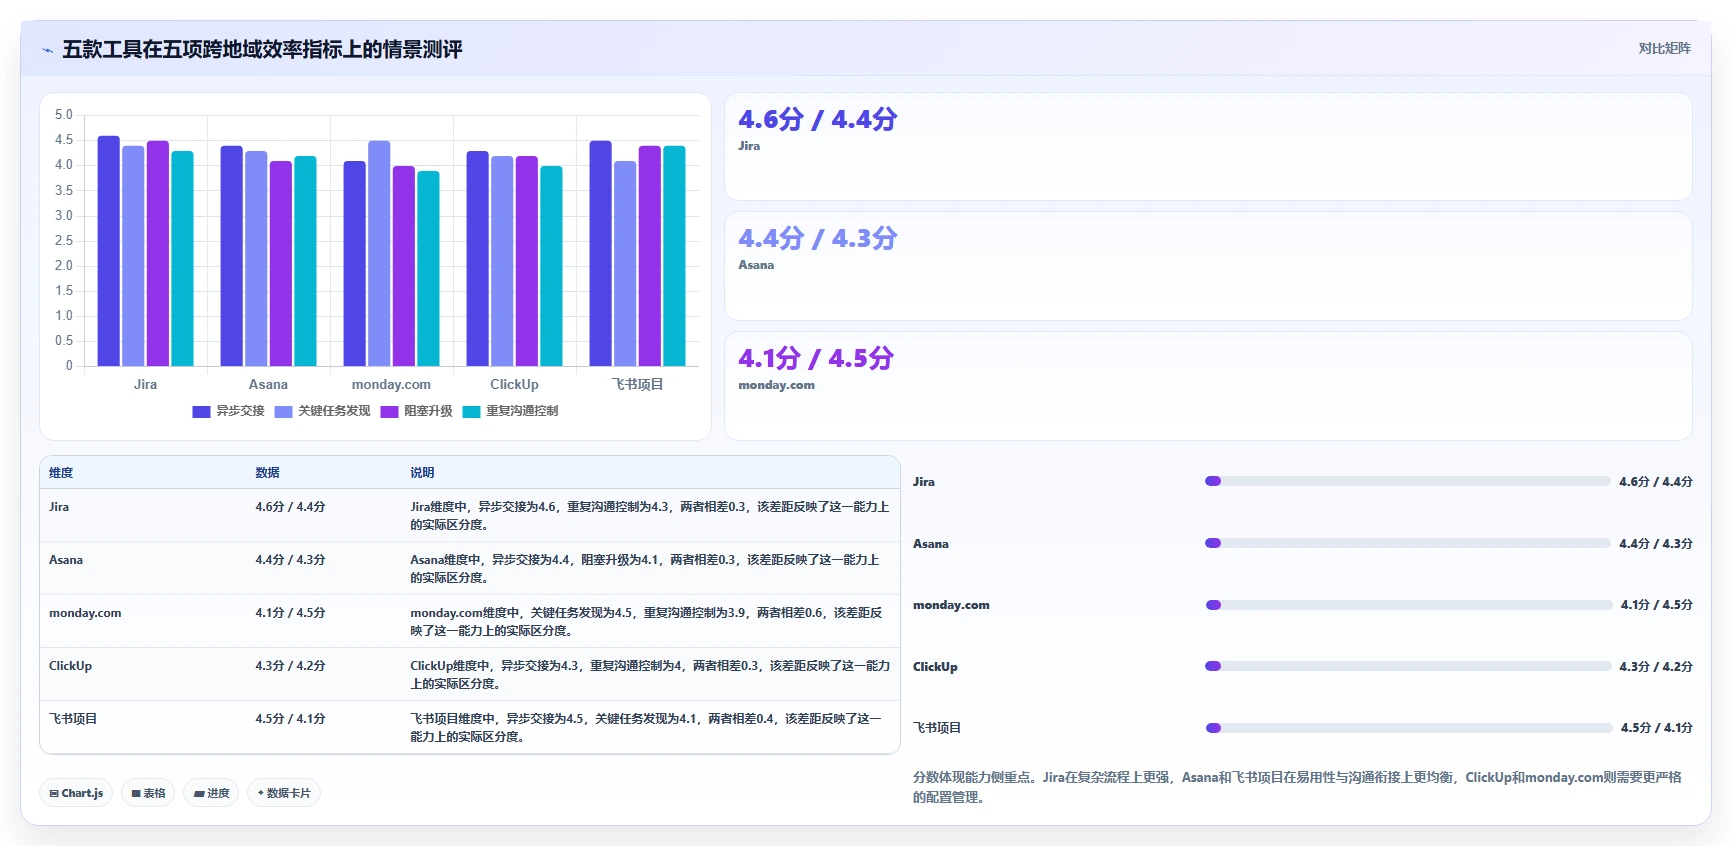Image resolution: width=1732 pixels, height=846 pixels.
Task: Click the ClickUp label in the progress list
Action: (x=935, y=667)
